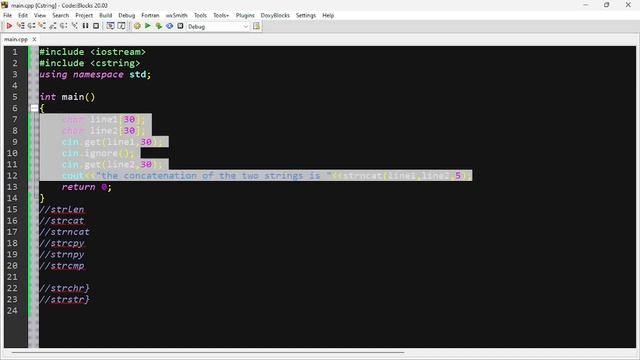Click the Step into debug icon
The height and width of the screenshot is (360, 640).
coord(42,26)
